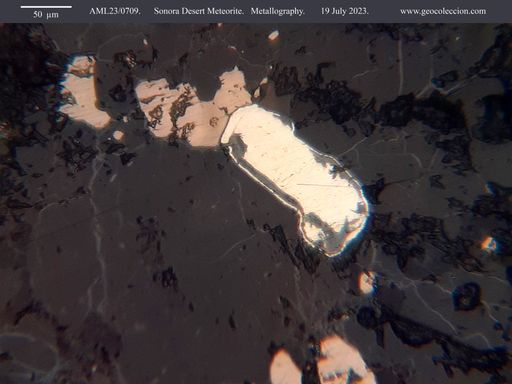Click the white scale bar line
Screen dimensions: 512x384
(x=46, y=7)
